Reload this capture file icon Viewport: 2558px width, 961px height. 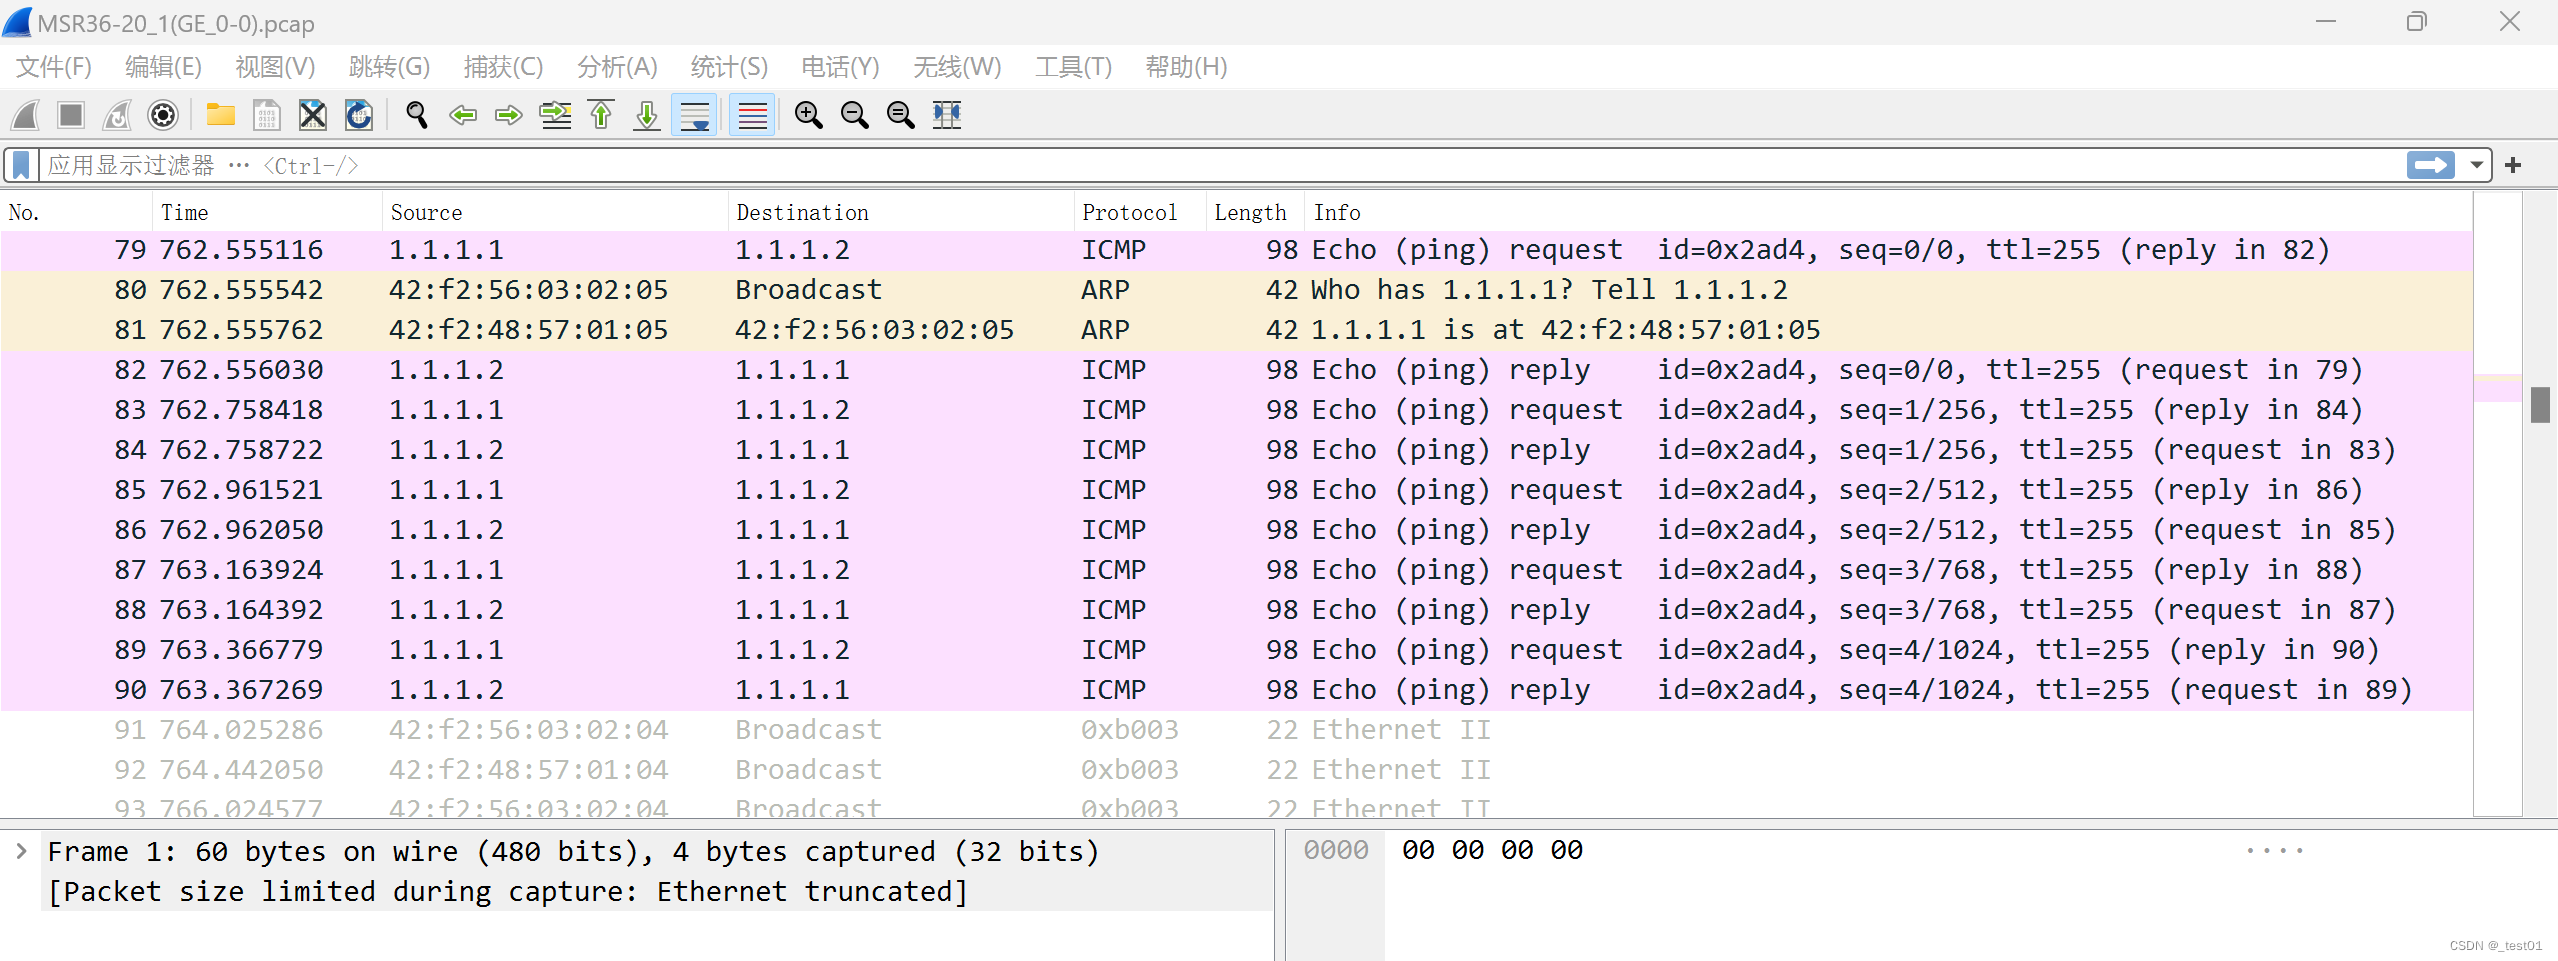click(x=359, y=115)
